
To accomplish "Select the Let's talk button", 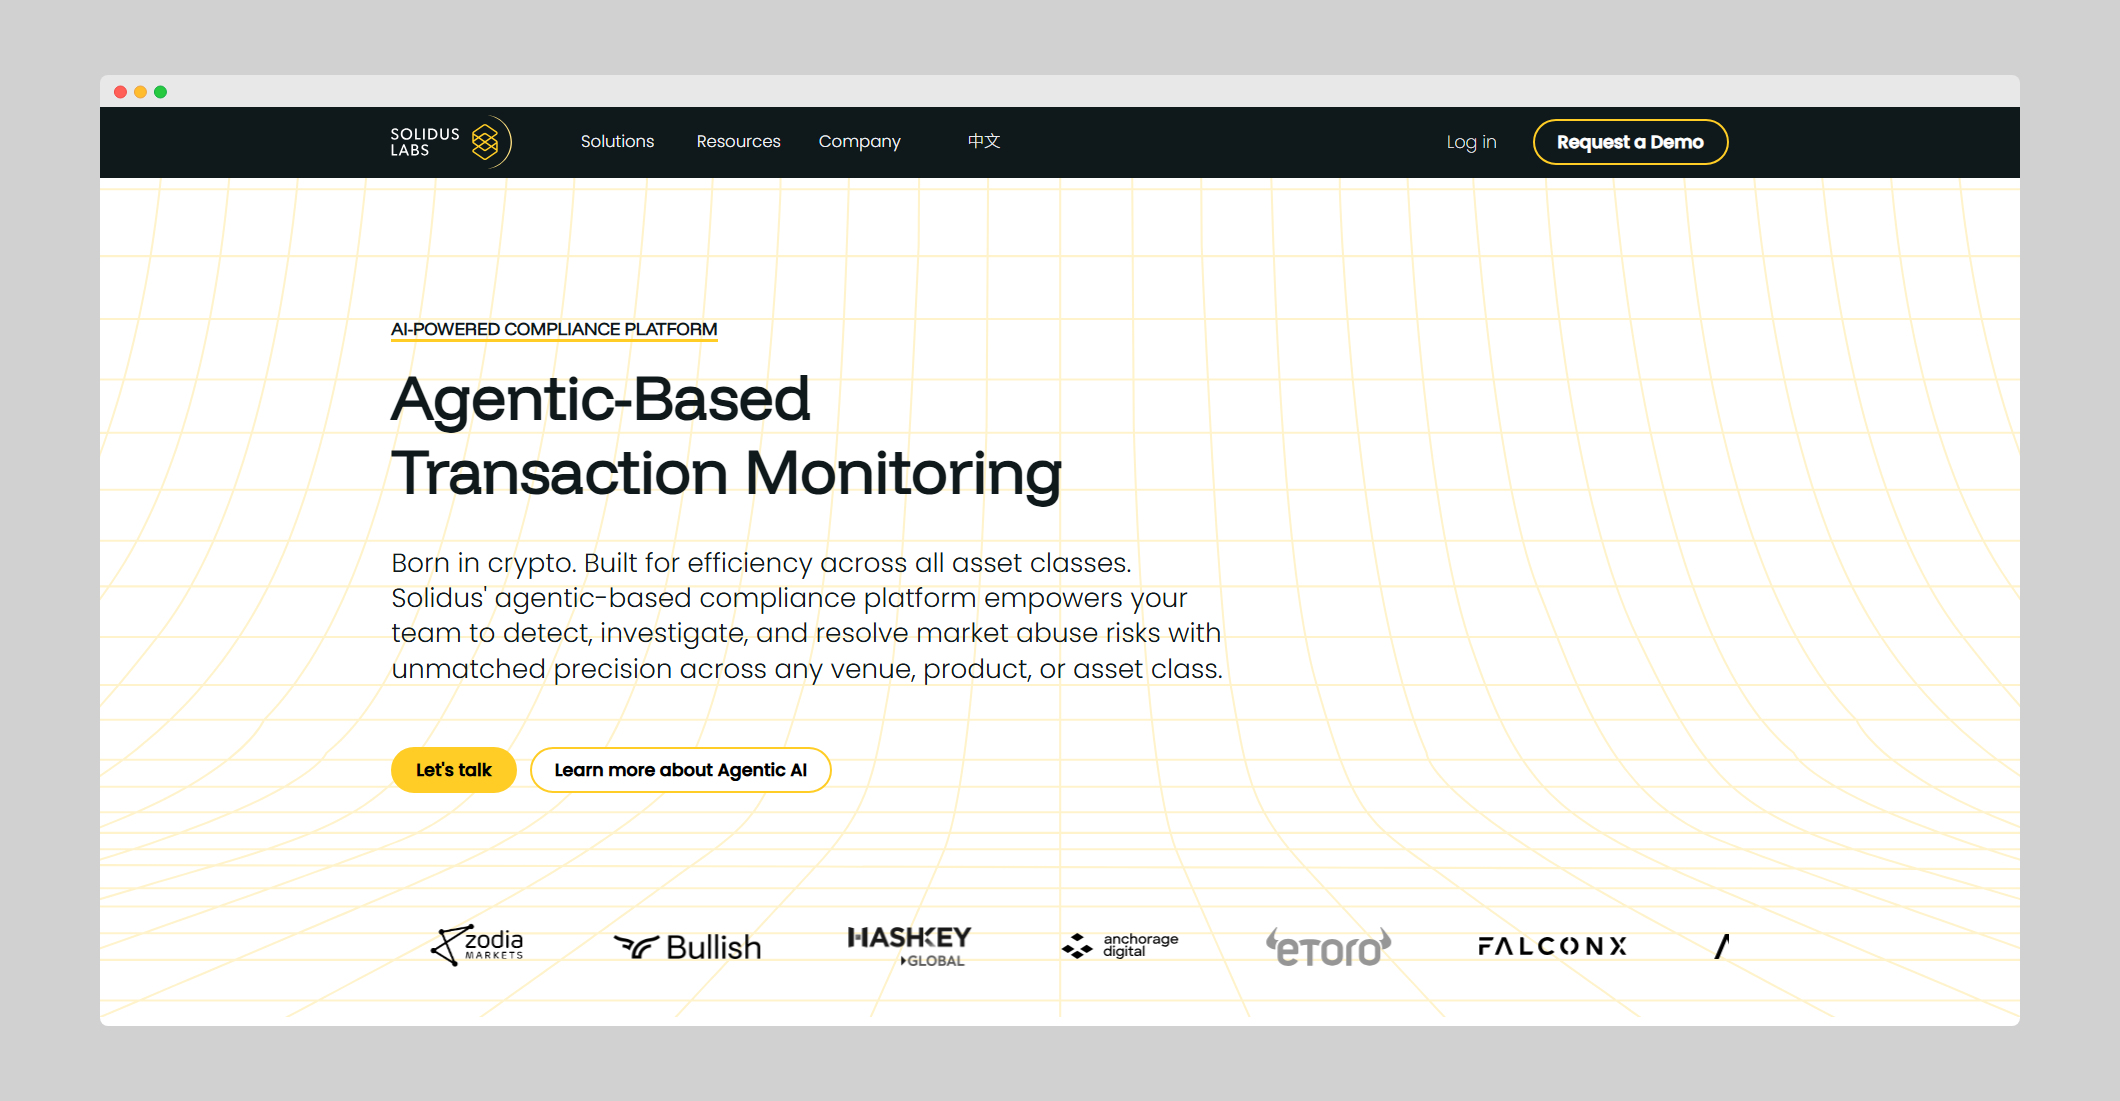I will tap(454, 770).
